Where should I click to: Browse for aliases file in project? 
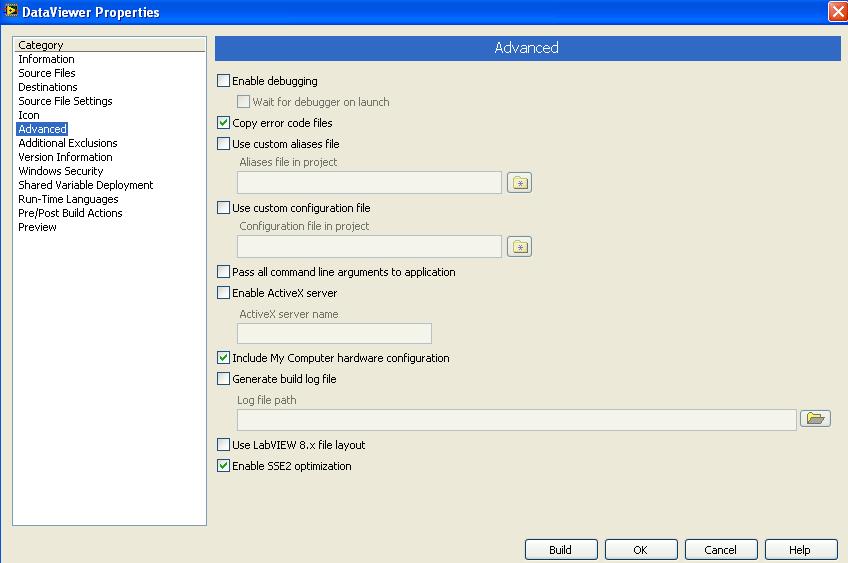coord(519,183)
